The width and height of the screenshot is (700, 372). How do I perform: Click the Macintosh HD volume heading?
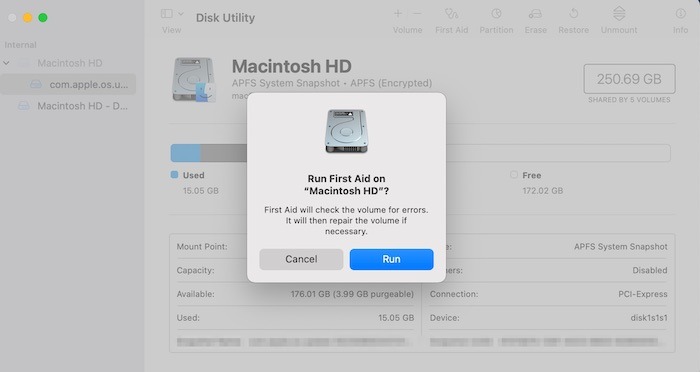coord(292,66)
